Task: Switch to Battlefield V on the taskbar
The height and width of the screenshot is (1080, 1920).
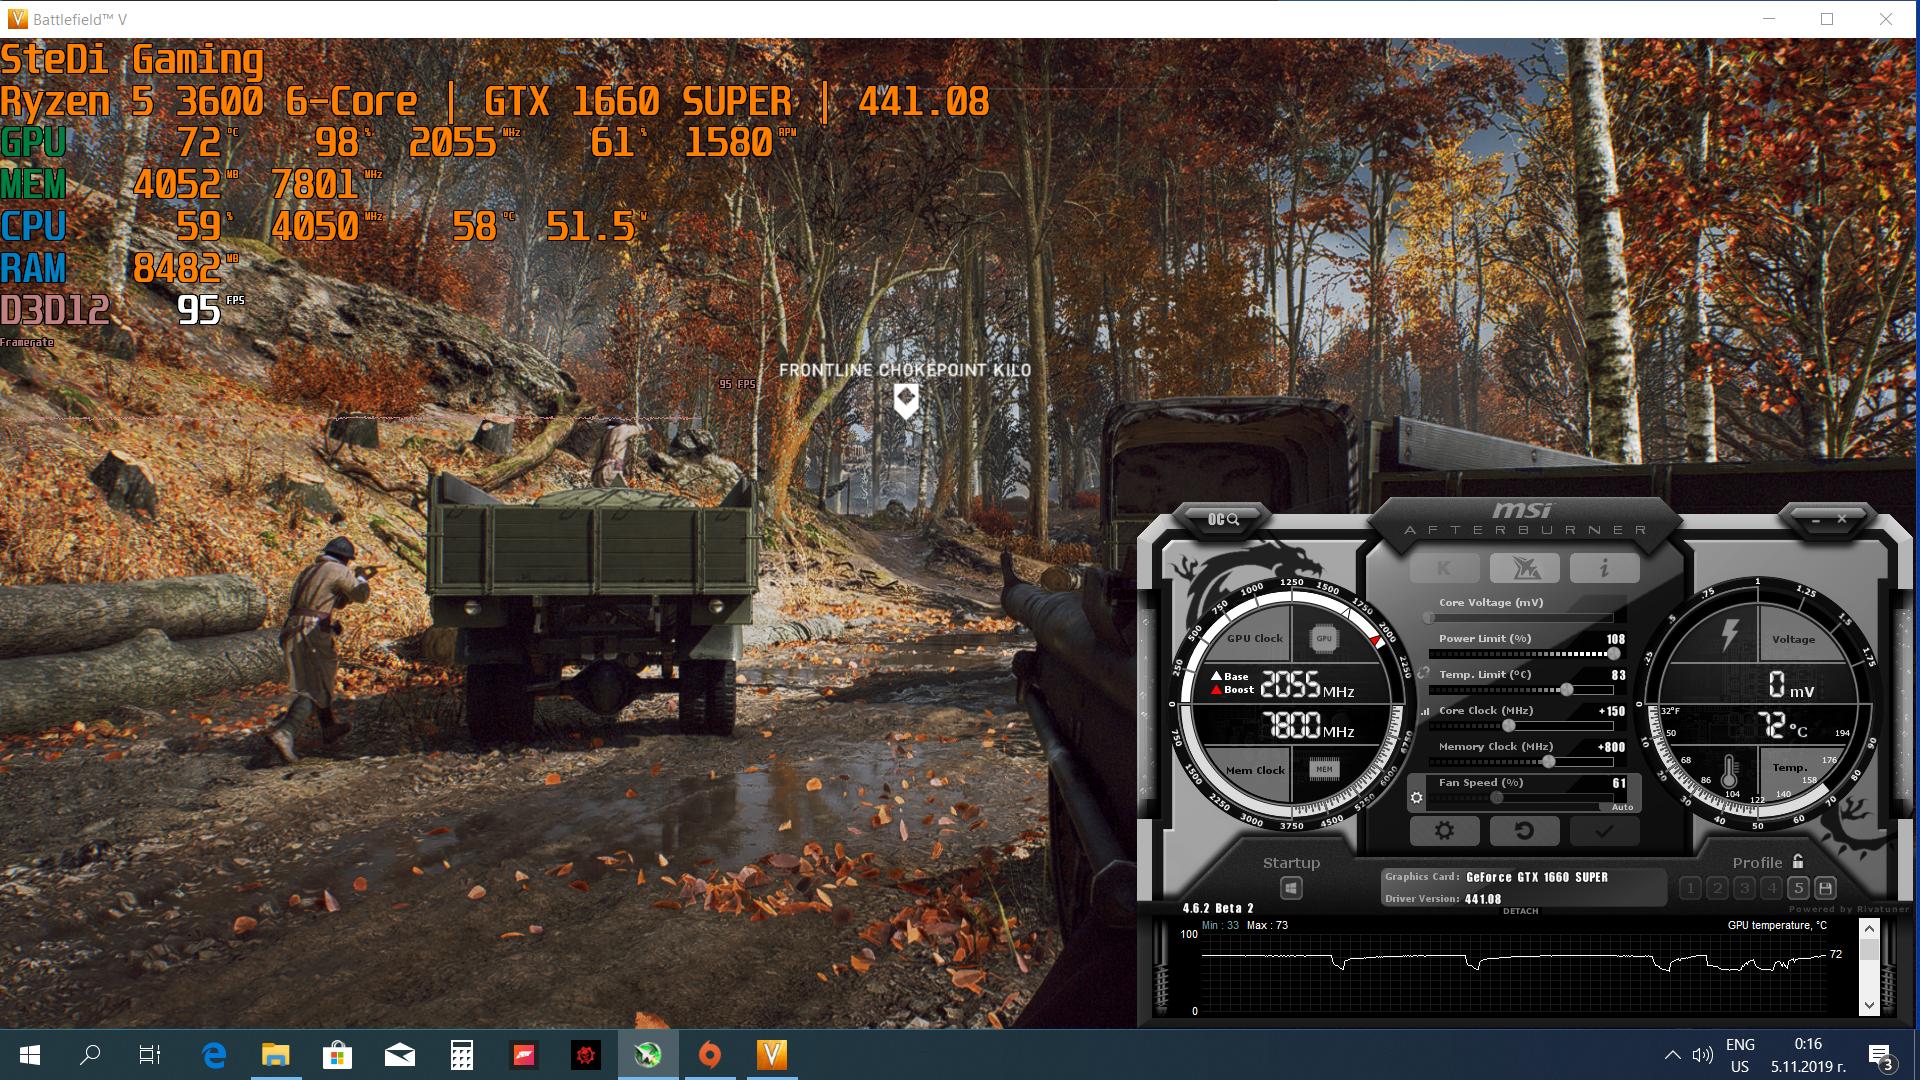Action: click(x=772, y=1055)
